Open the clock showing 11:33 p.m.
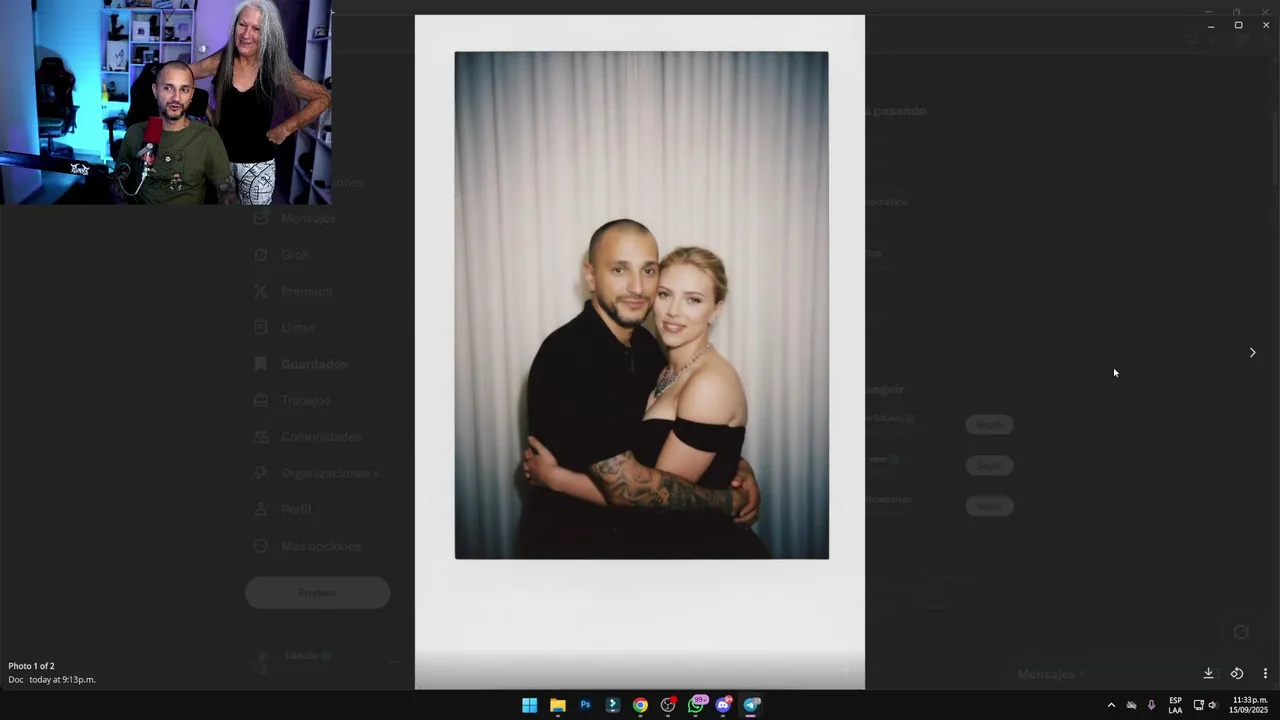Screen dimensions: 1280x720 (1250, 705)
